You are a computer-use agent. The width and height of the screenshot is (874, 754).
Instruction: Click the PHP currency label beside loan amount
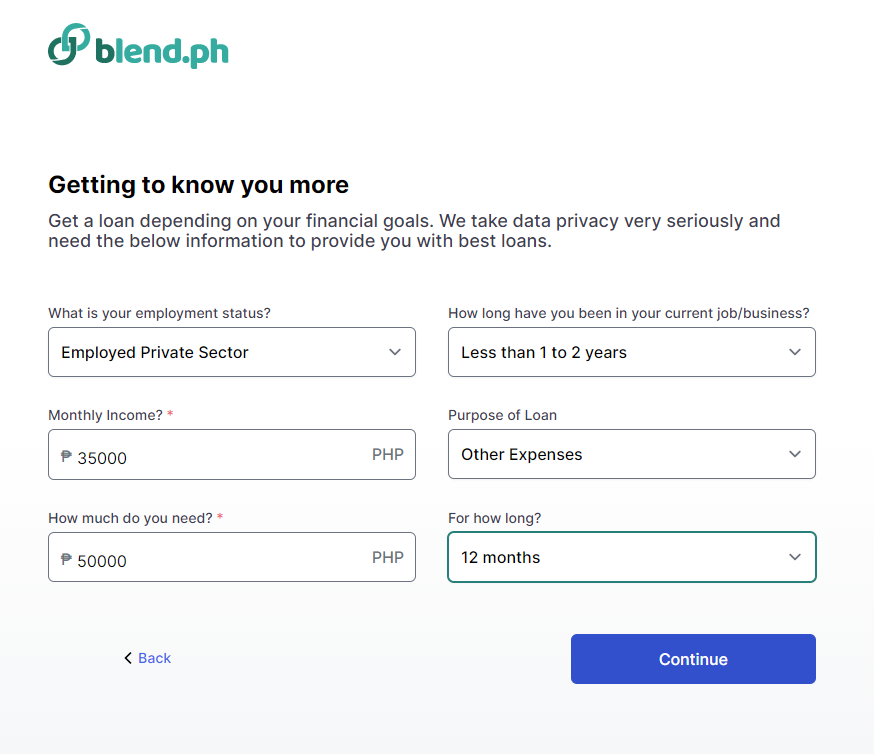click(388, 557)
